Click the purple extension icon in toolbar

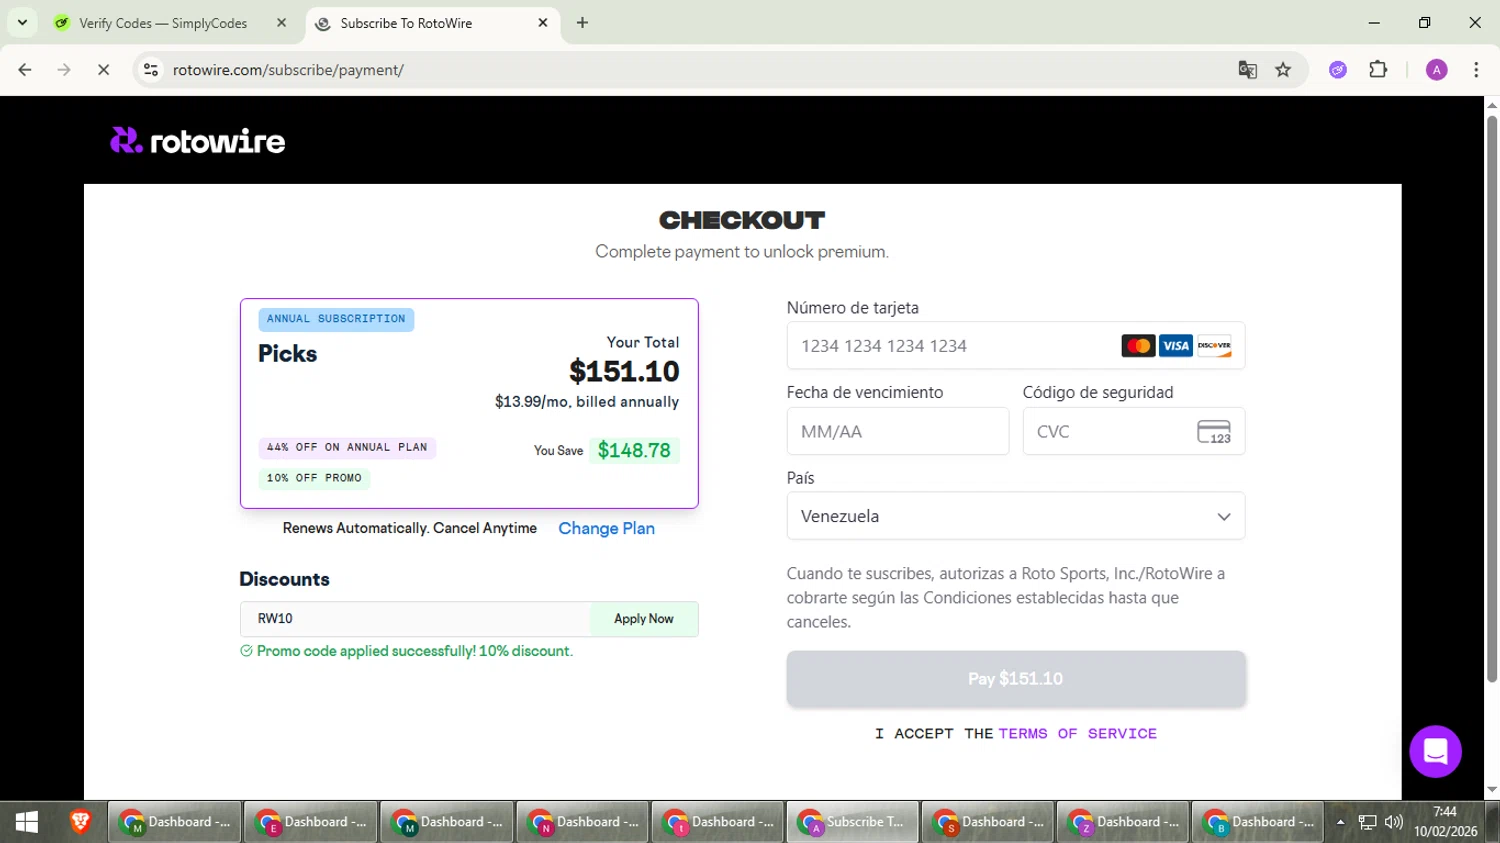click(x=1338, y=70)
